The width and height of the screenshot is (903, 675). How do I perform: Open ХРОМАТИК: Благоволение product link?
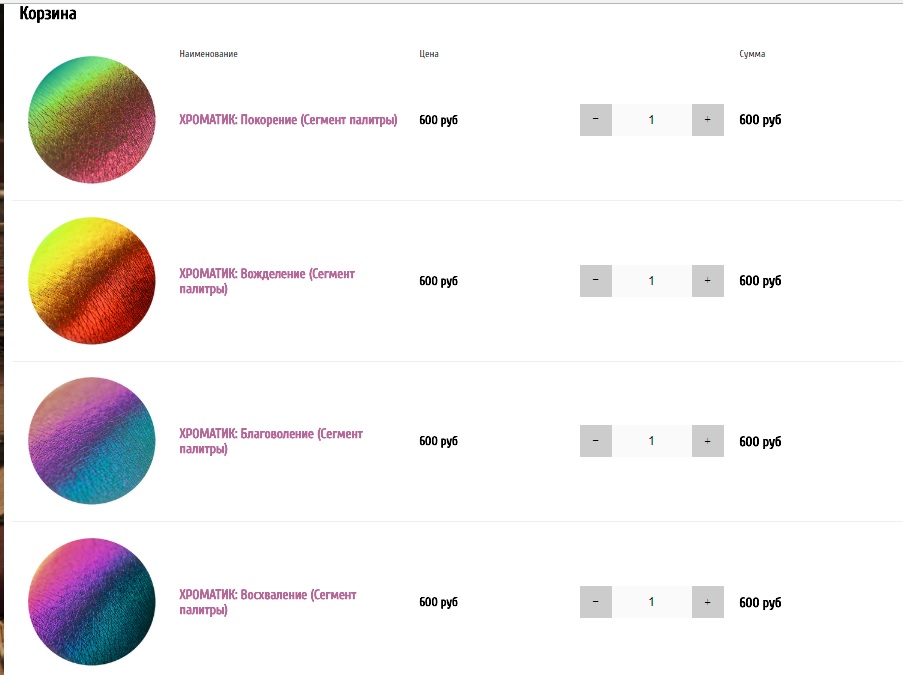(271, 441)
